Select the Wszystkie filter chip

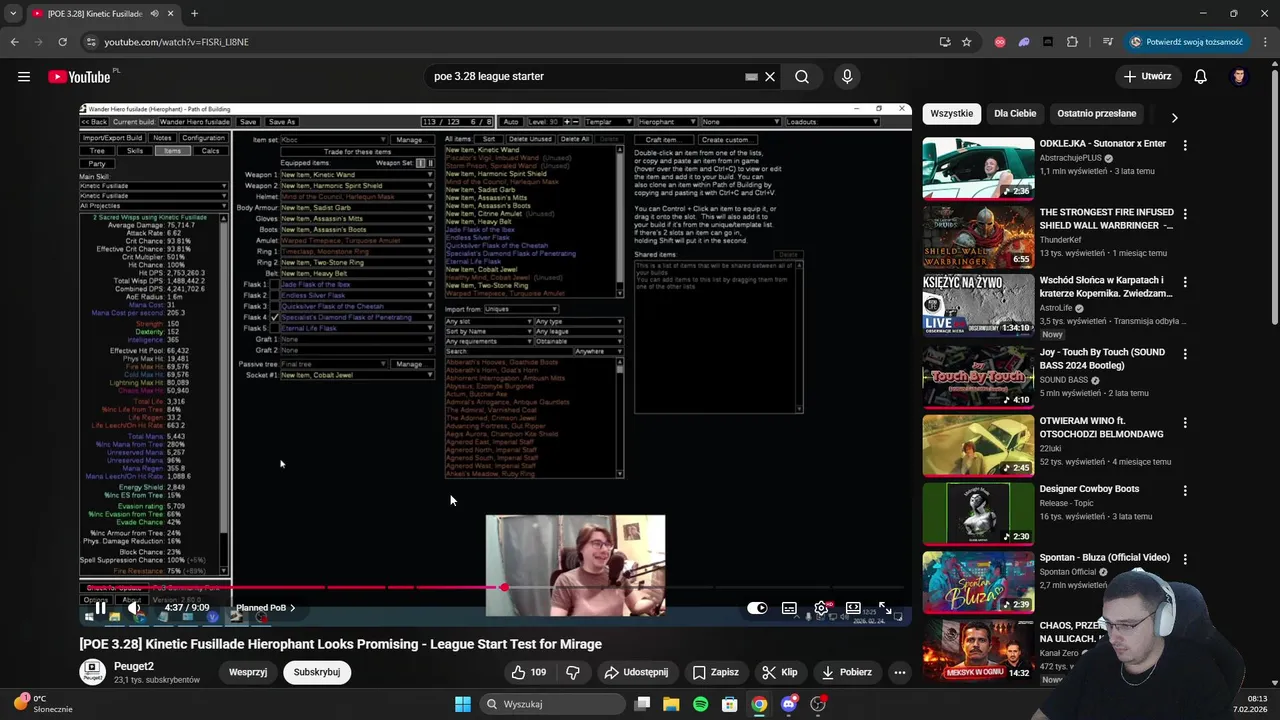[x=951, y=114]
